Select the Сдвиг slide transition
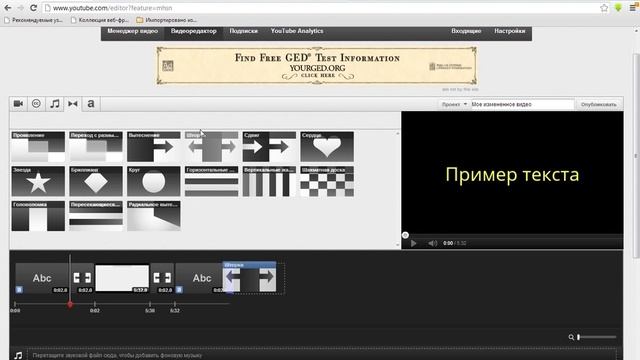Screen dimensions: 640x360 coord(269,147)
